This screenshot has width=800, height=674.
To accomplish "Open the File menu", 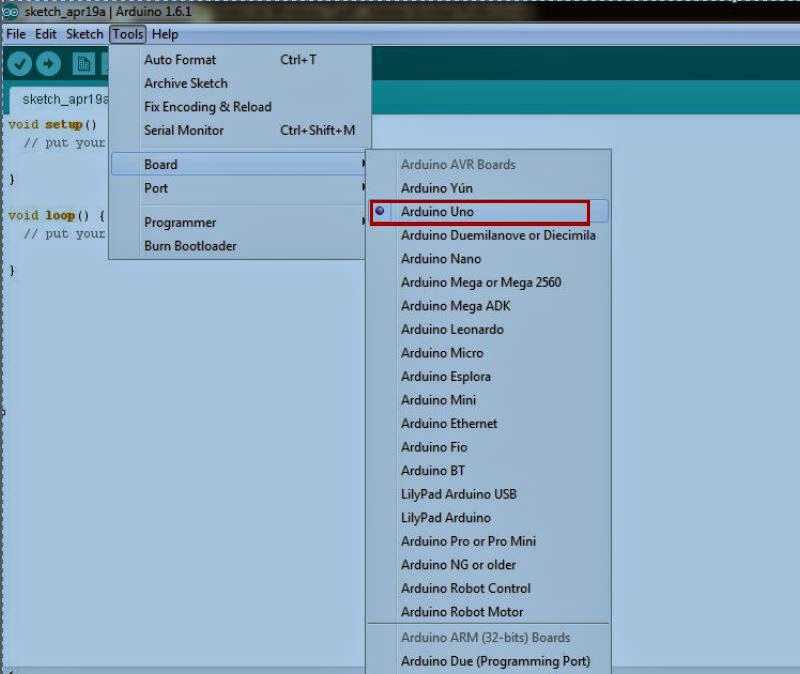I will click(x=16, y=34).
